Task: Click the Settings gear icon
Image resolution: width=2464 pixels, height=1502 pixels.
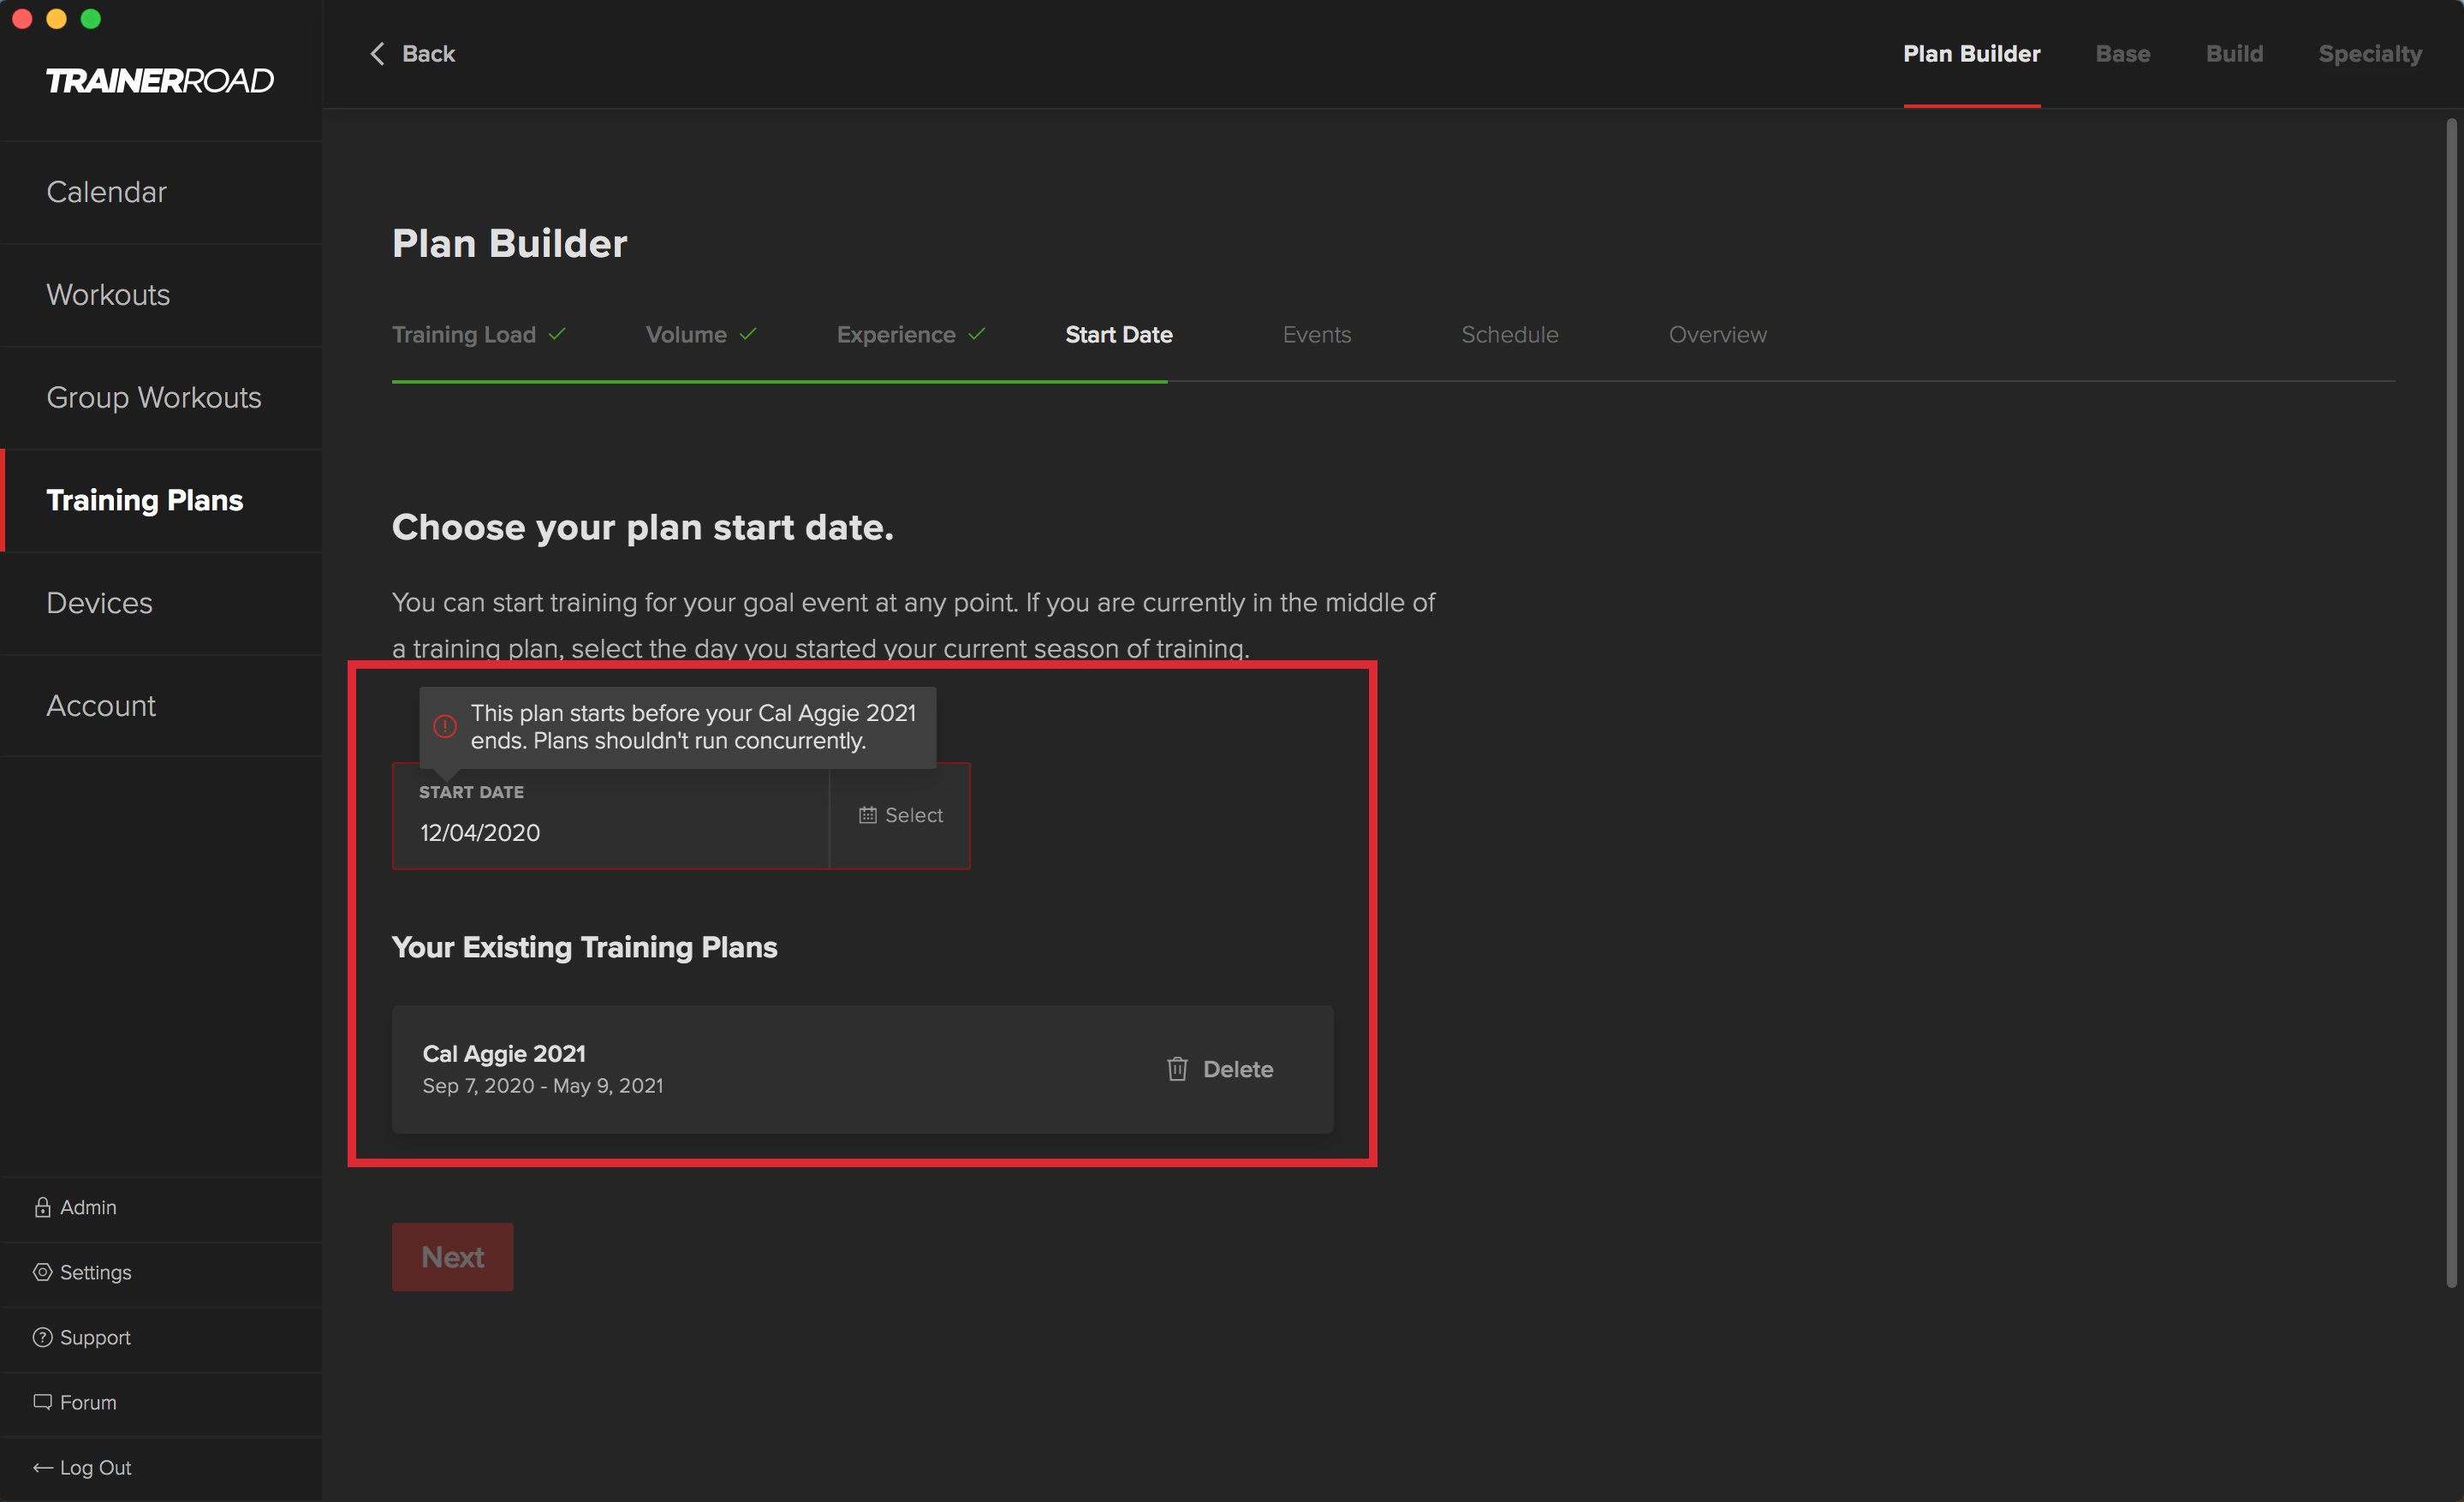Action: click(x=42, y=1272)
